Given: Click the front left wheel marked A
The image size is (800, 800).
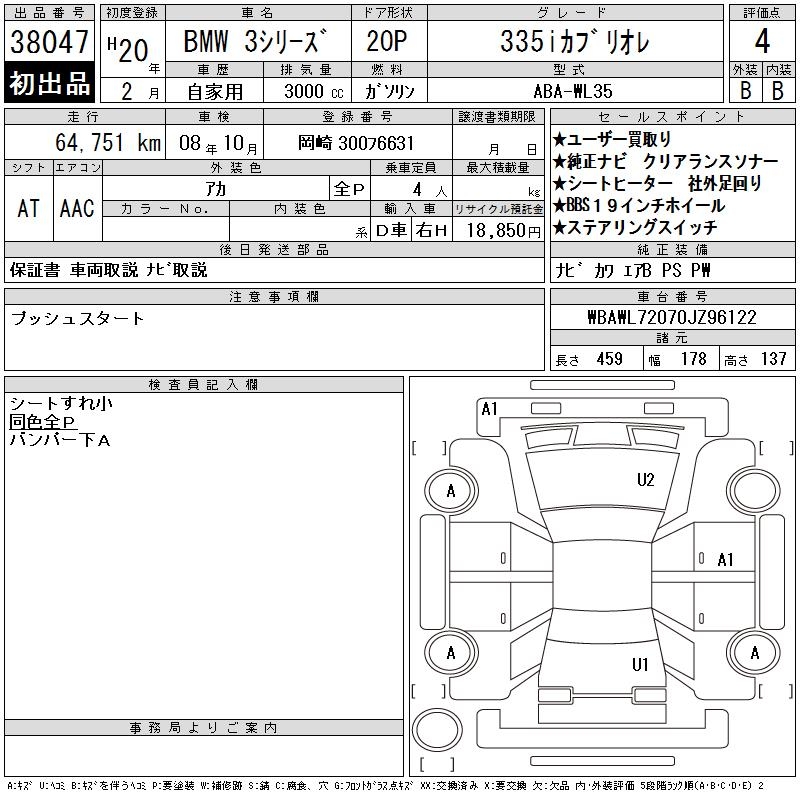Looking at the screenshot, I should [451, 491].
